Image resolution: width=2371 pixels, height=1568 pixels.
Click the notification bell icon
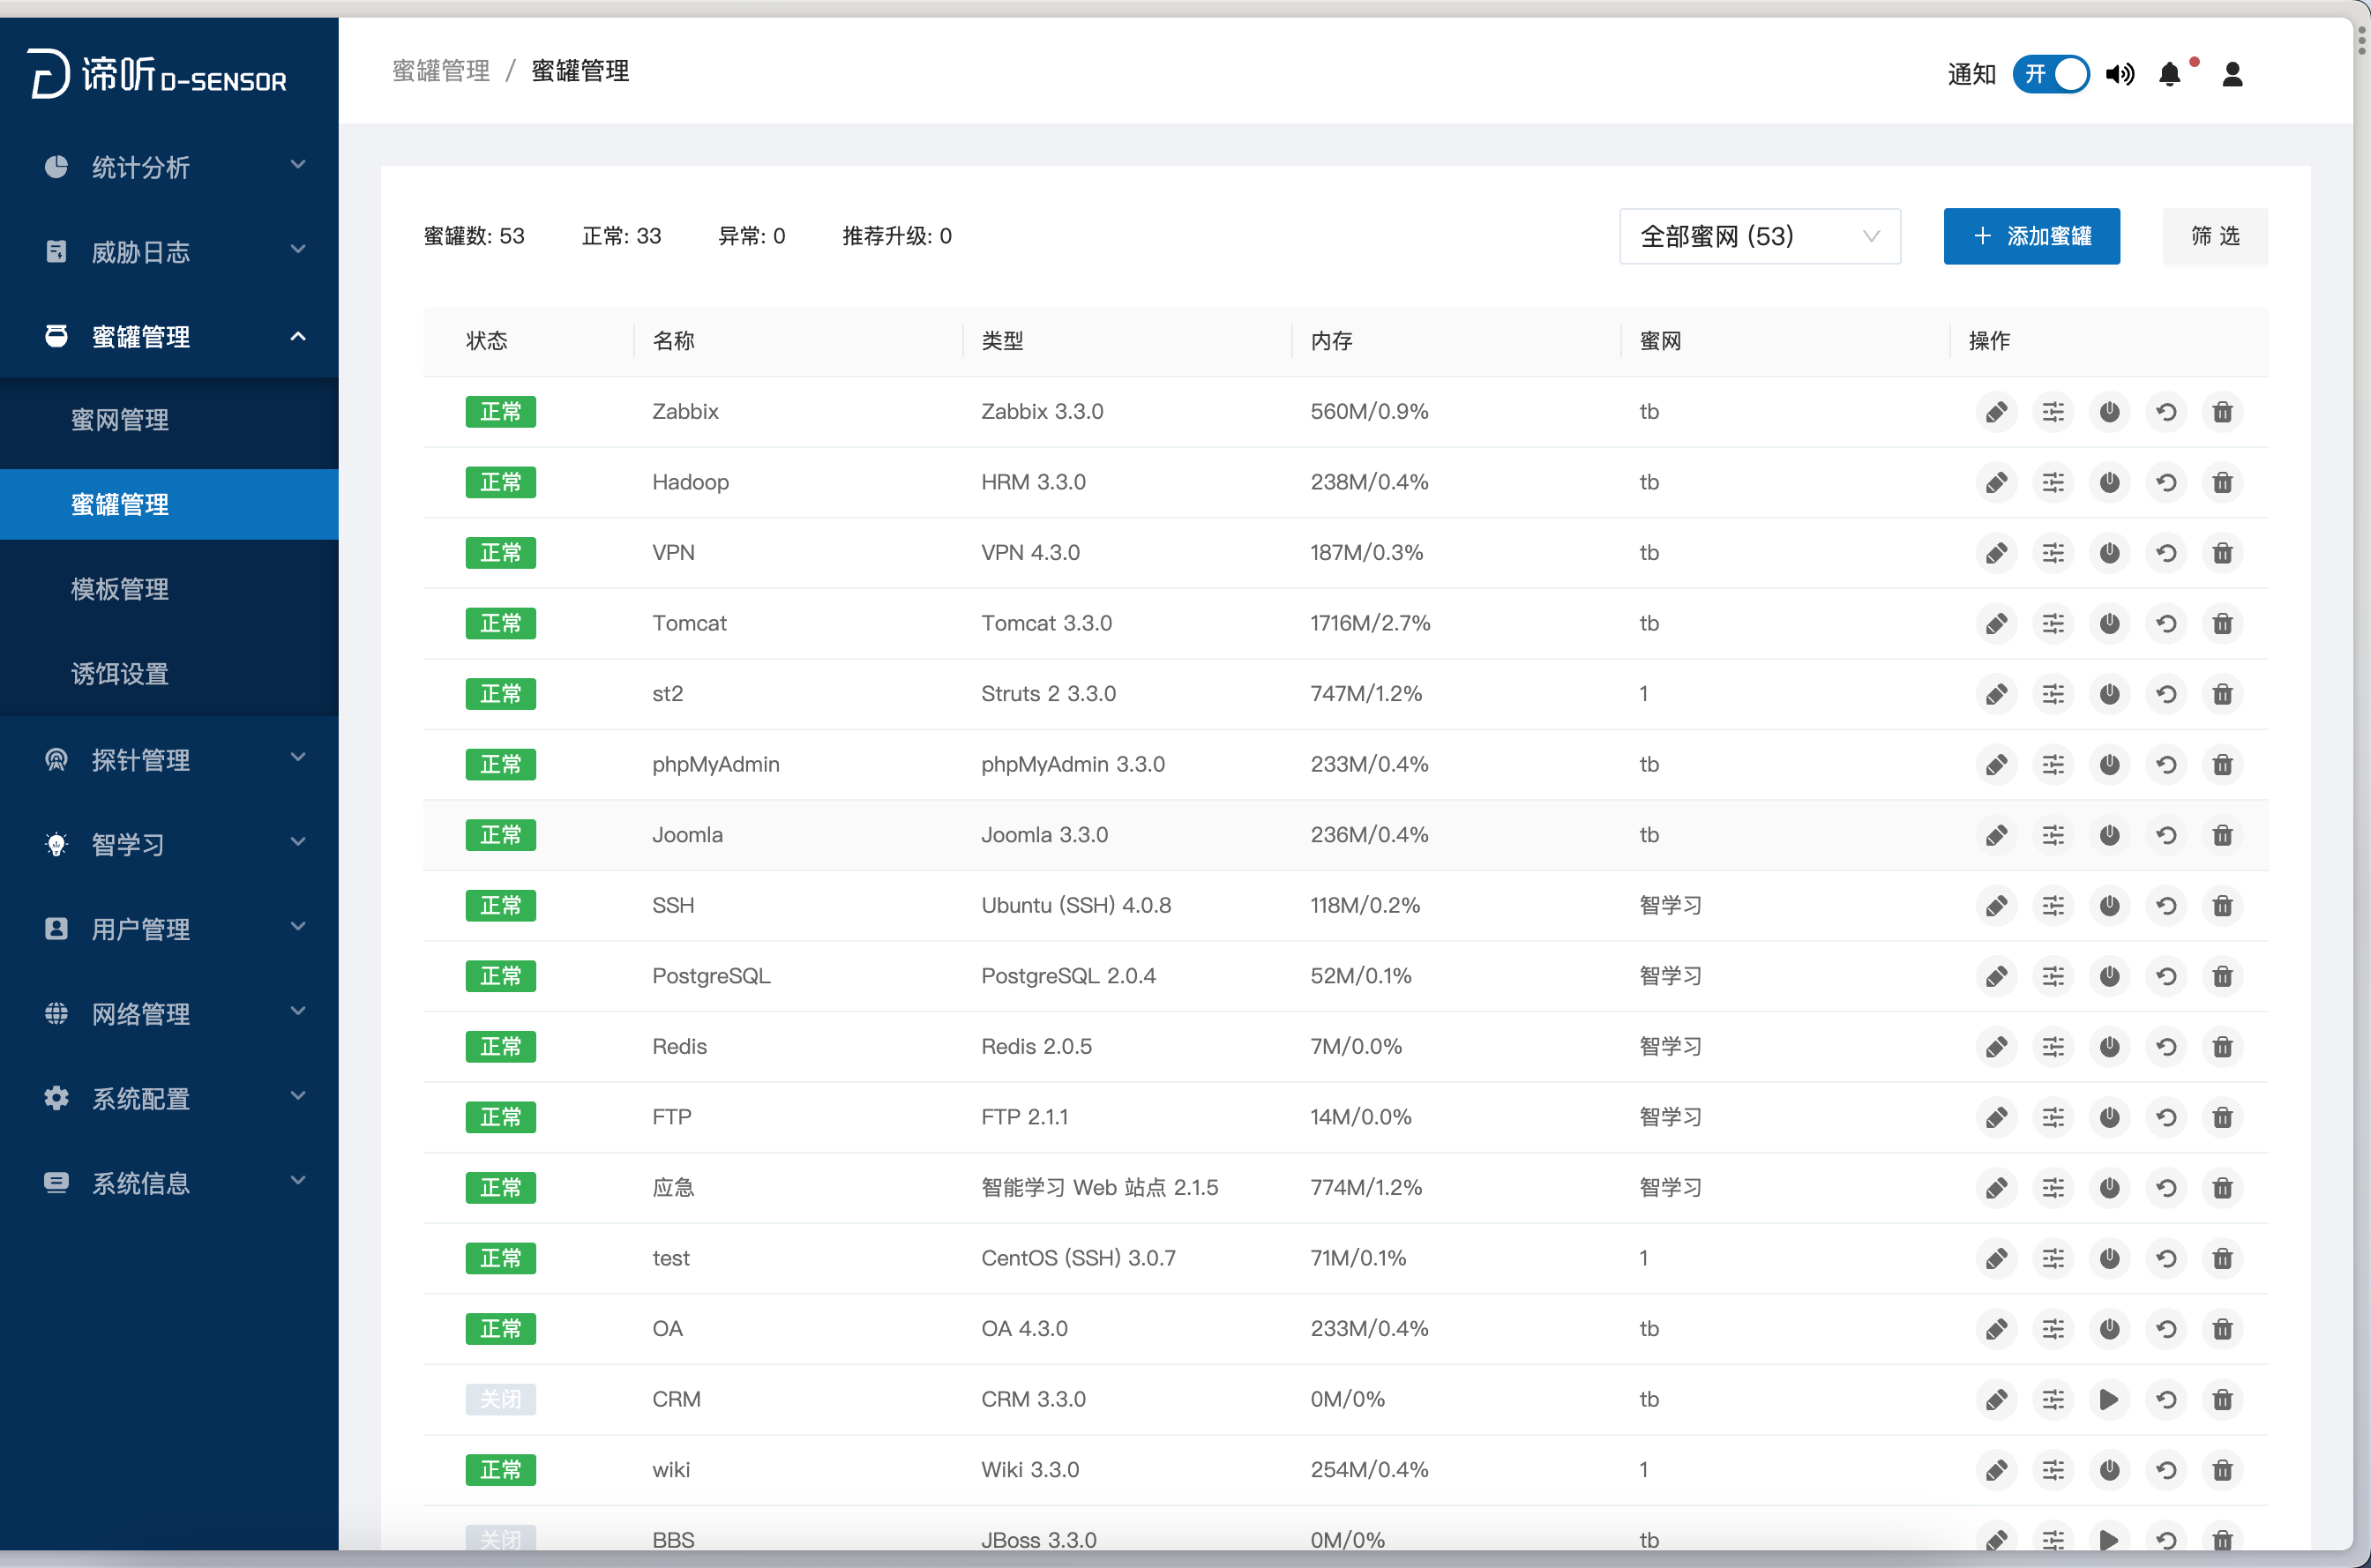point(2169,75)
